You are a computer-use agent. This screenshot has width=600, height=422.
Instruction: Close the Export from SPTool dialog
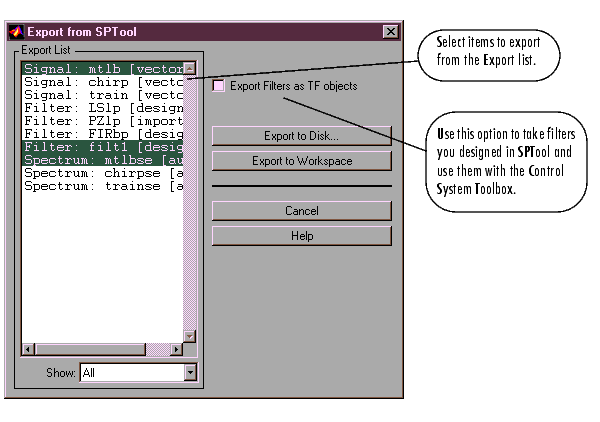pos(390,31)
